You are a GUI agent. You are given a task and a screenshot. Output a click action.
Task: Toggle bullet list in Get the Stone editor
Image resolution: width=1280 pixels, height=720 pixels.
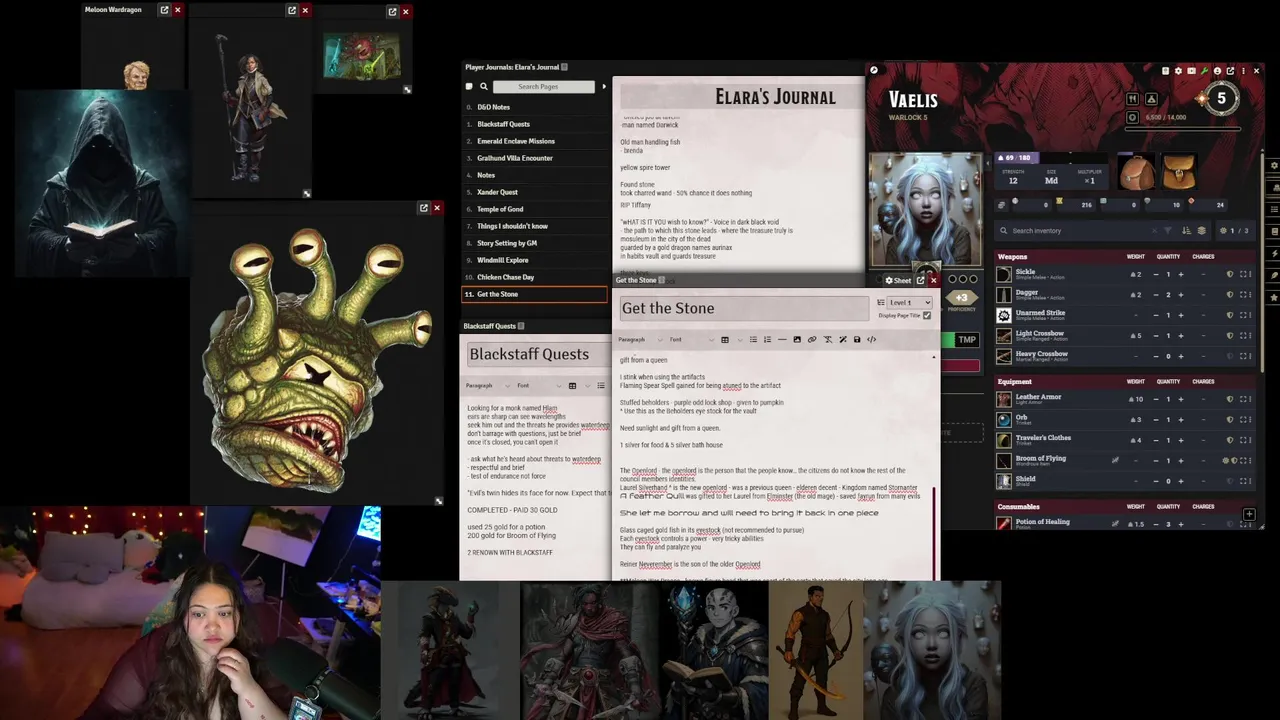point(753,339)
